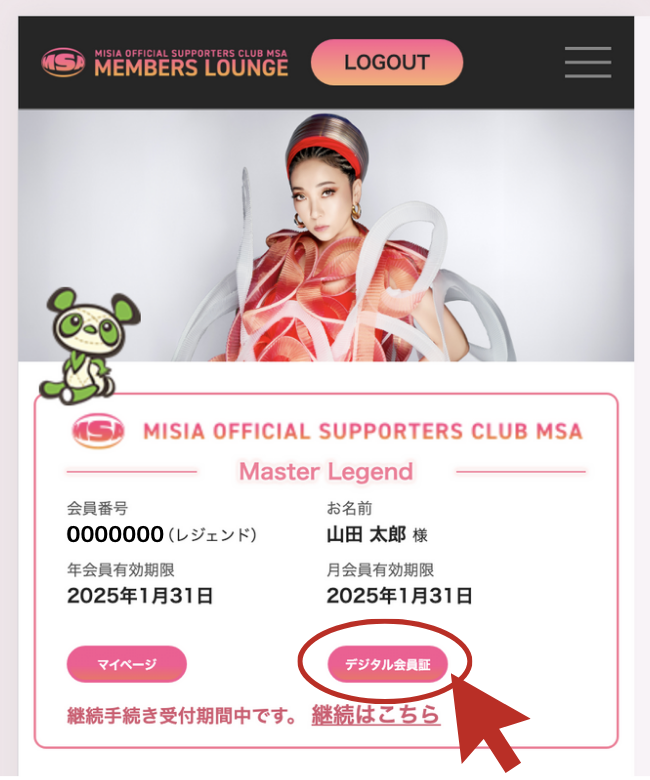The height and width of the screenshot is (780, 650).
Task: Click the お名前 label
Action: pyautogui.click(x=349, y=508)
